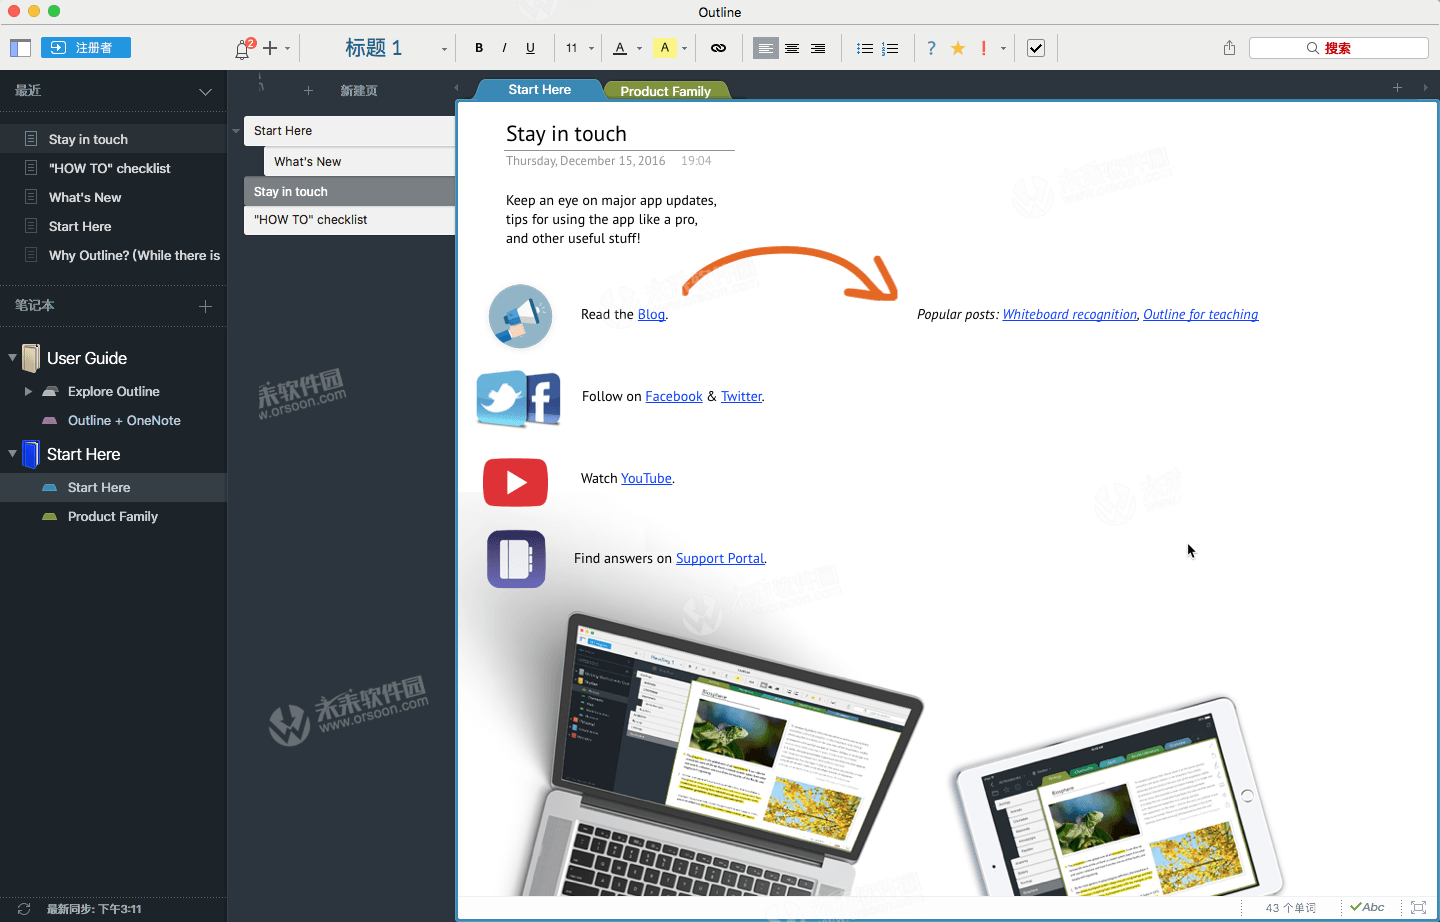
Task: Align text to the right
Action: pos(818,48)
